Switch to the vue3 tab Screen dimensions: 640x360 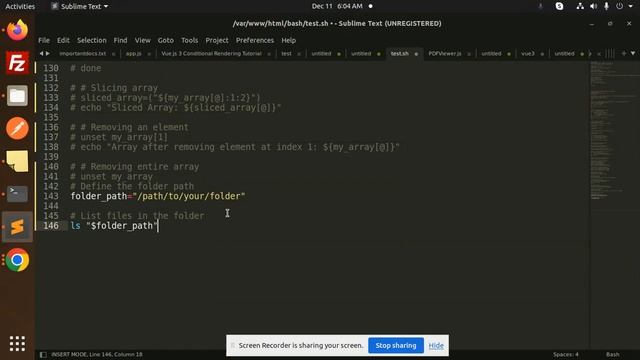[527, 54]
